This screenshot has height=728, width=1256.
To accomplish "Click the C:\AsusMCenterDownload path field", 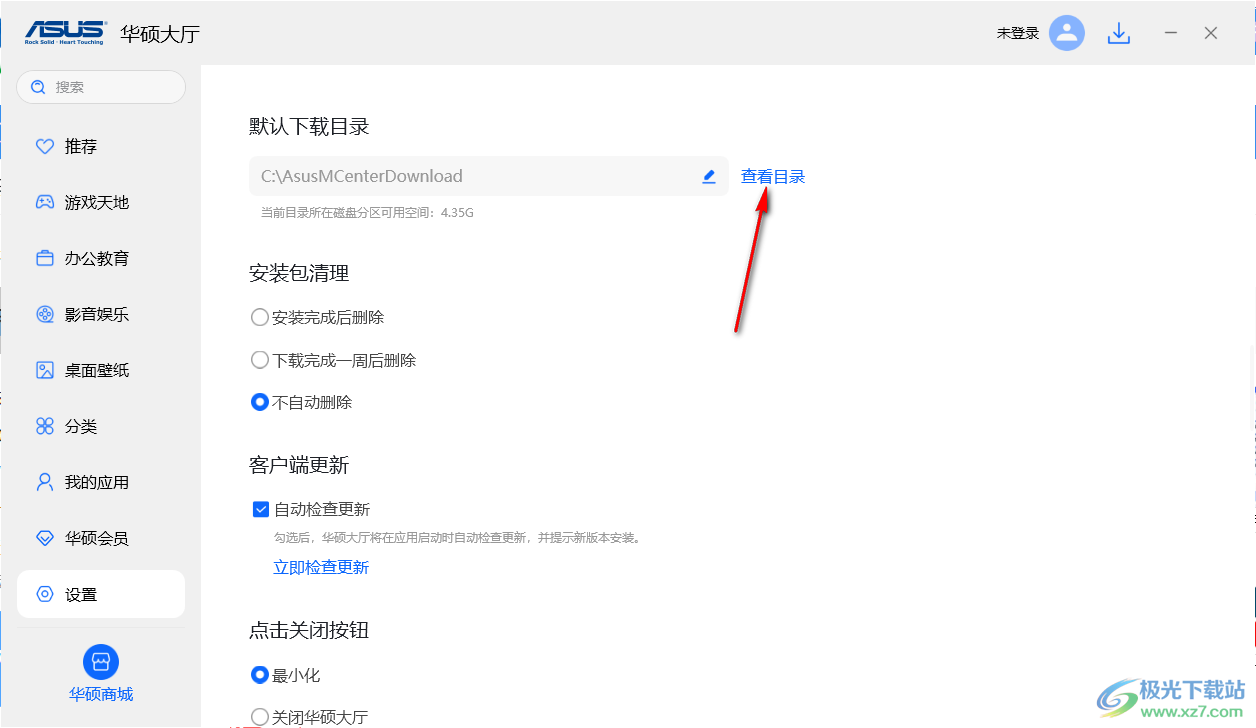I will 489,176.
